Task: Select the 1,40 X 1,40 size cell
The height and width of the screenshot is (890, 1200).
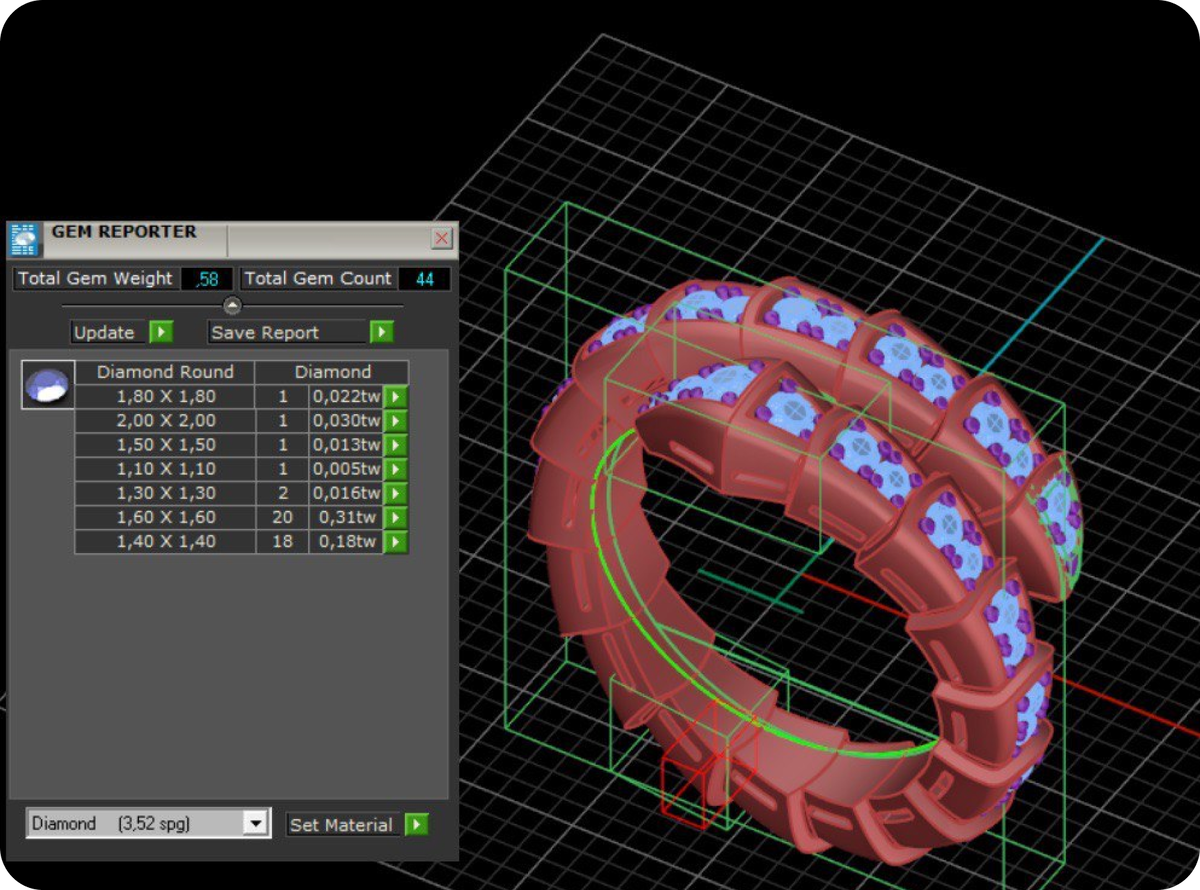Action: (x=165, y=542)
